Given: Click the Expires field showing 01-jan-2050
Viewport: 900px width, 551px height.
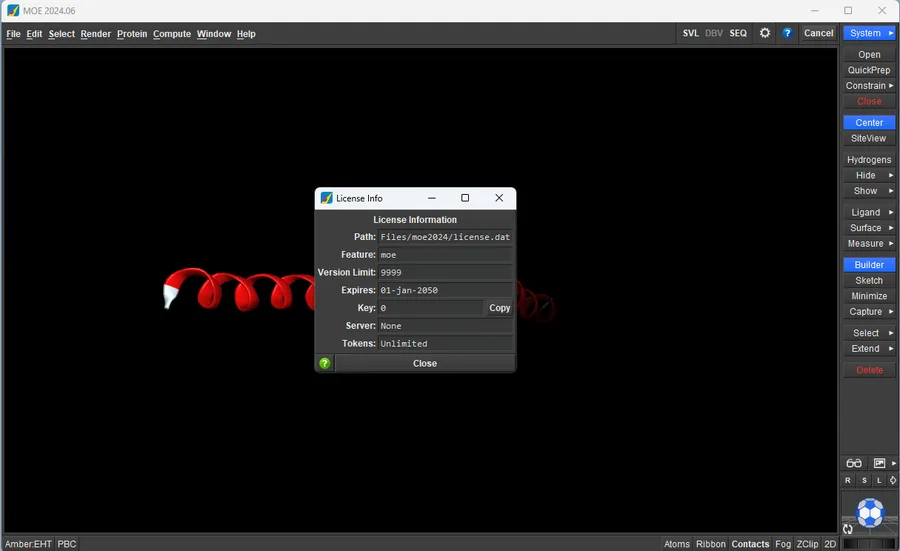Looking at the screenshot, I should point(445,290).
